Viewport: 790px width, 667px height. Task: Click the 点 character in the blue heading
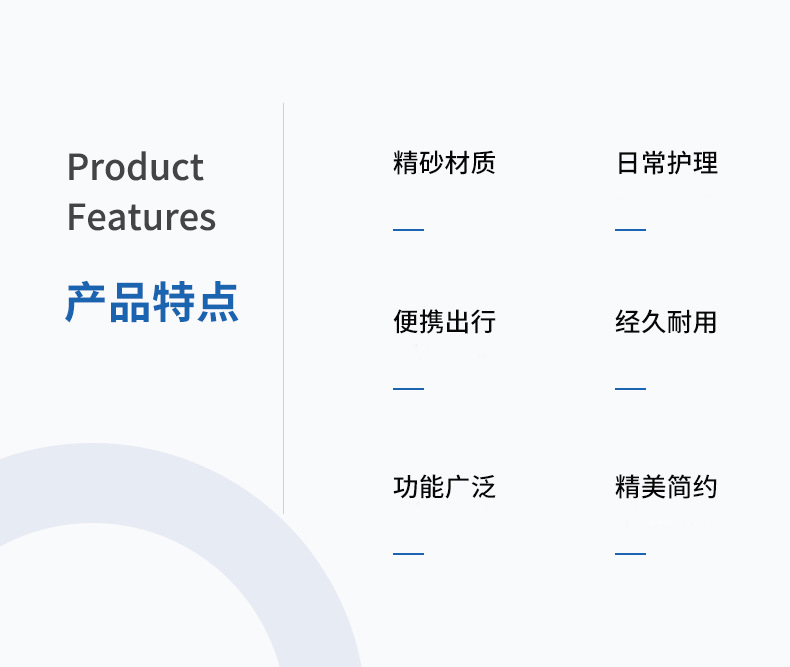(x=218, y=302)
